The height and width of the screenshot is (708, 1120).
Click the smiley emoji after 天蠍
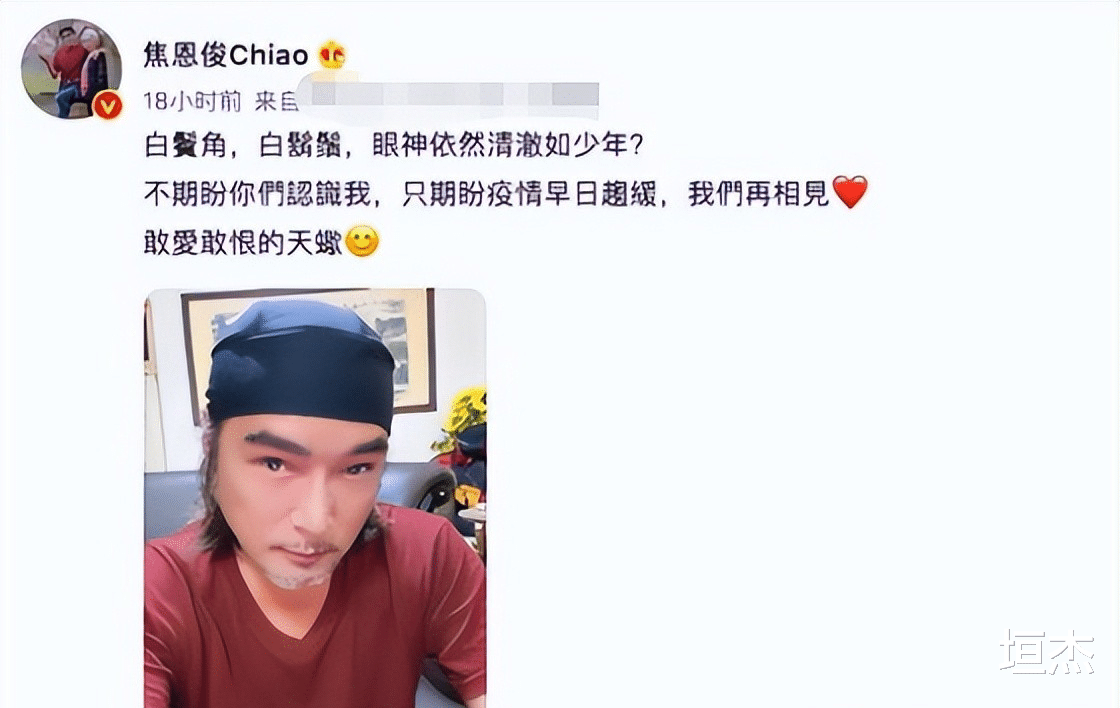pos(361,241)
